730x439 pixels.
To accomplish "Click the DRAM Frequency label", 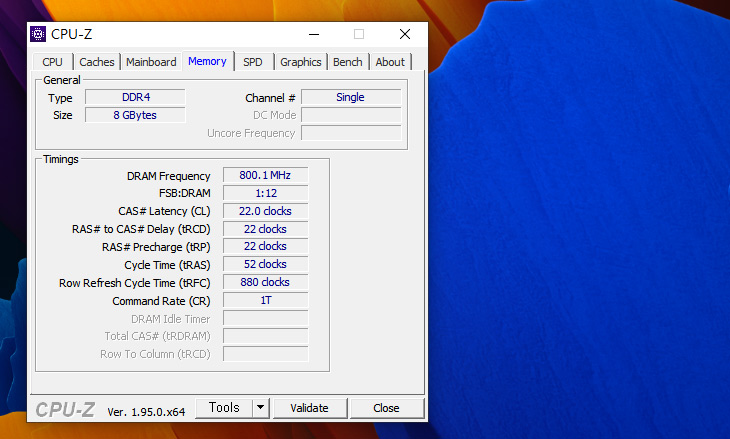I will (169, 176).
